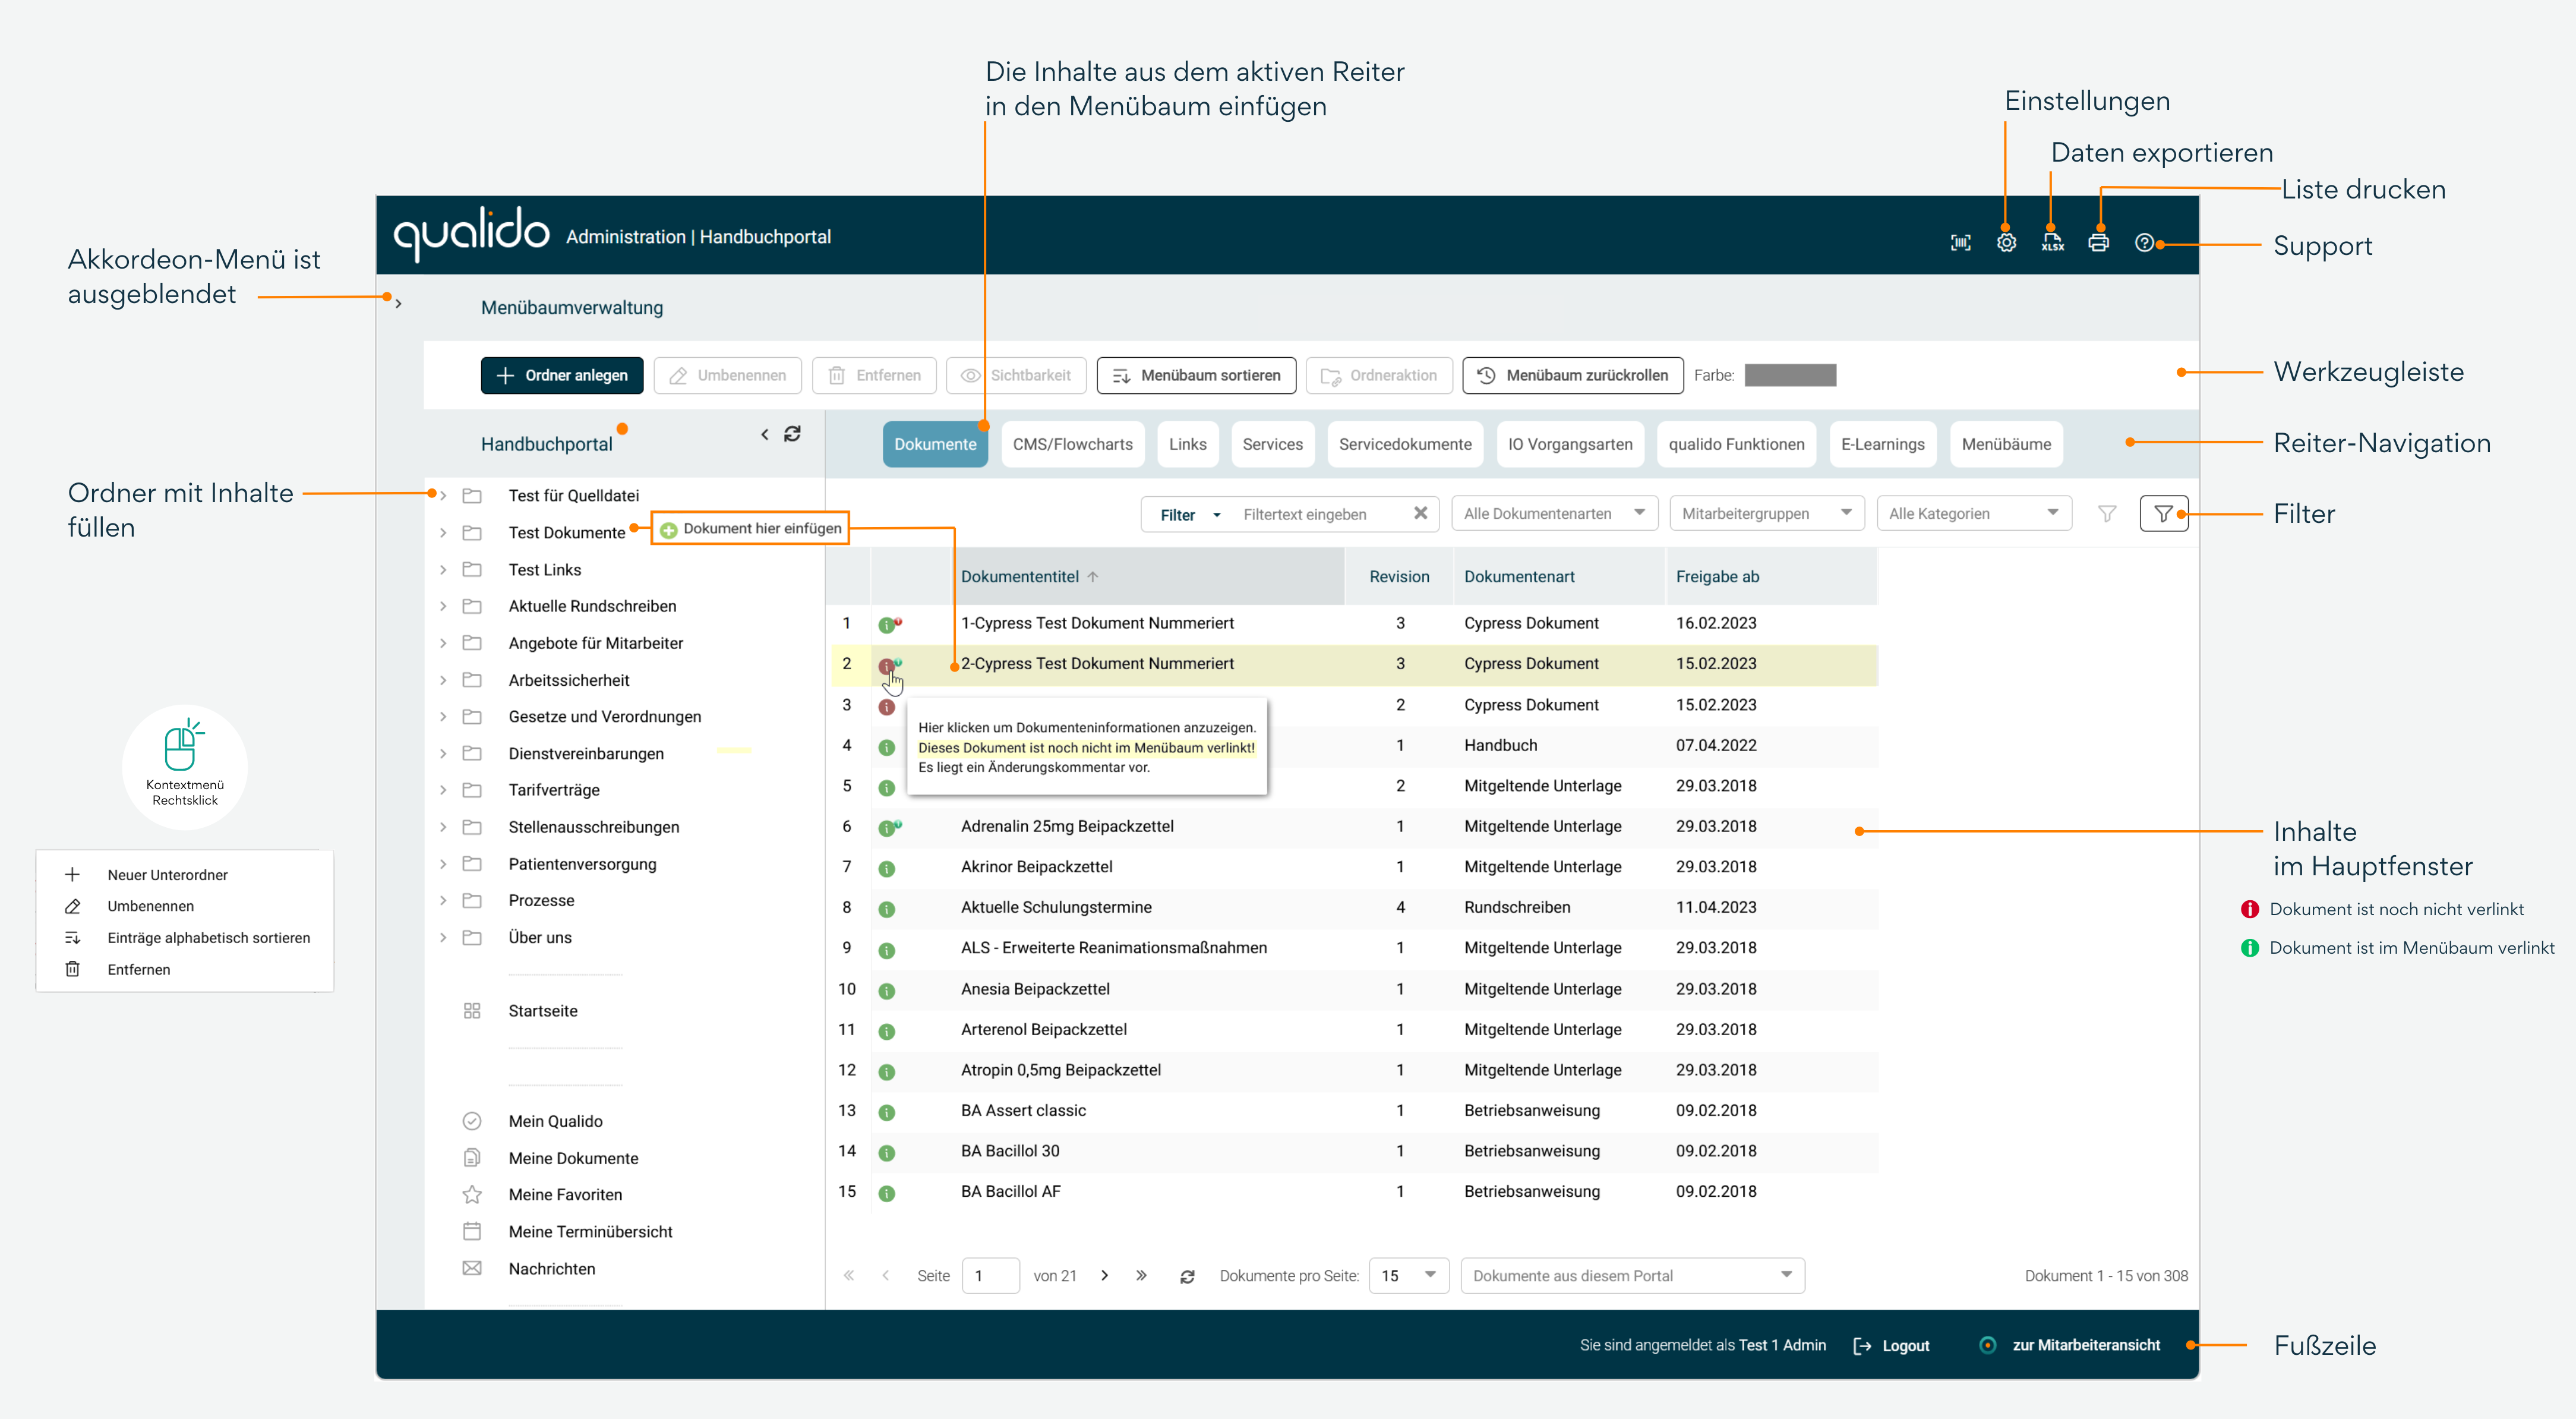Switch to qualido Funktionen tab
Viewport: 2576px width, 1419px height.
[1736, 444]
